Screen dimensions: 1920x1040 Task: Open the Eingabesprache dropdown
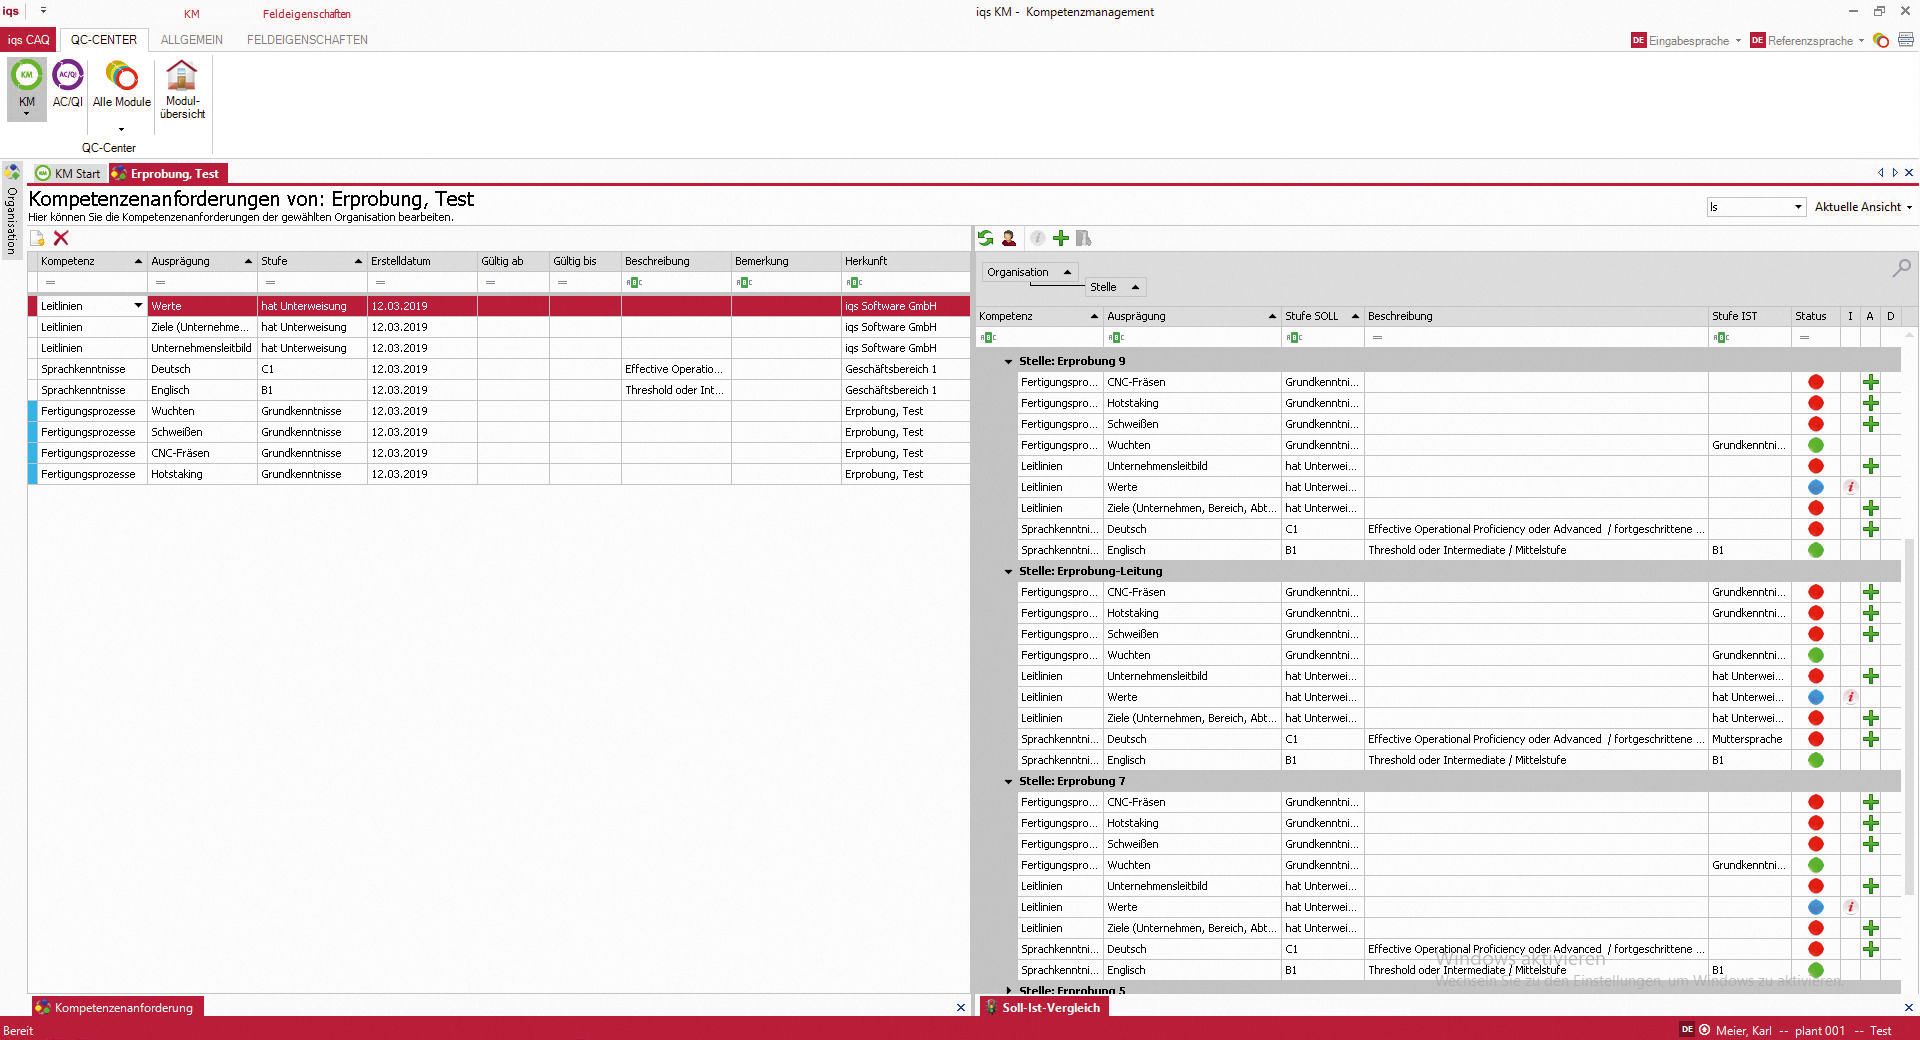click(1740, 41)
